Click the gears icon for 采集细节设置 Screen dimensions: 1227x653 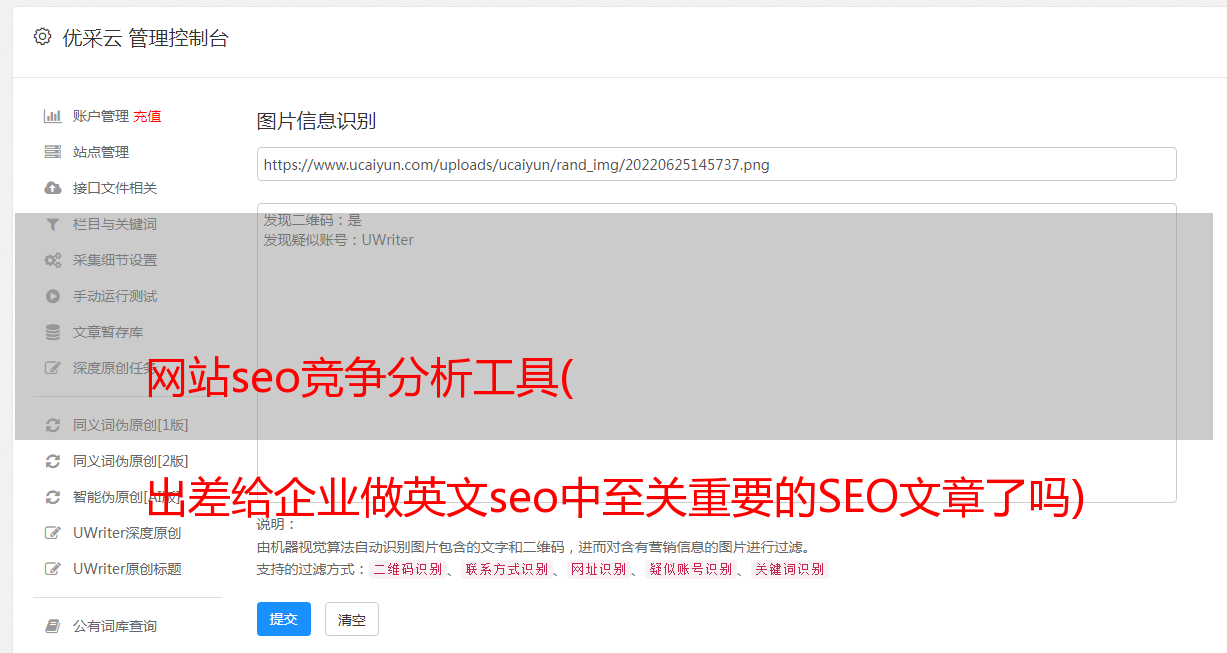tap(53, 260)
